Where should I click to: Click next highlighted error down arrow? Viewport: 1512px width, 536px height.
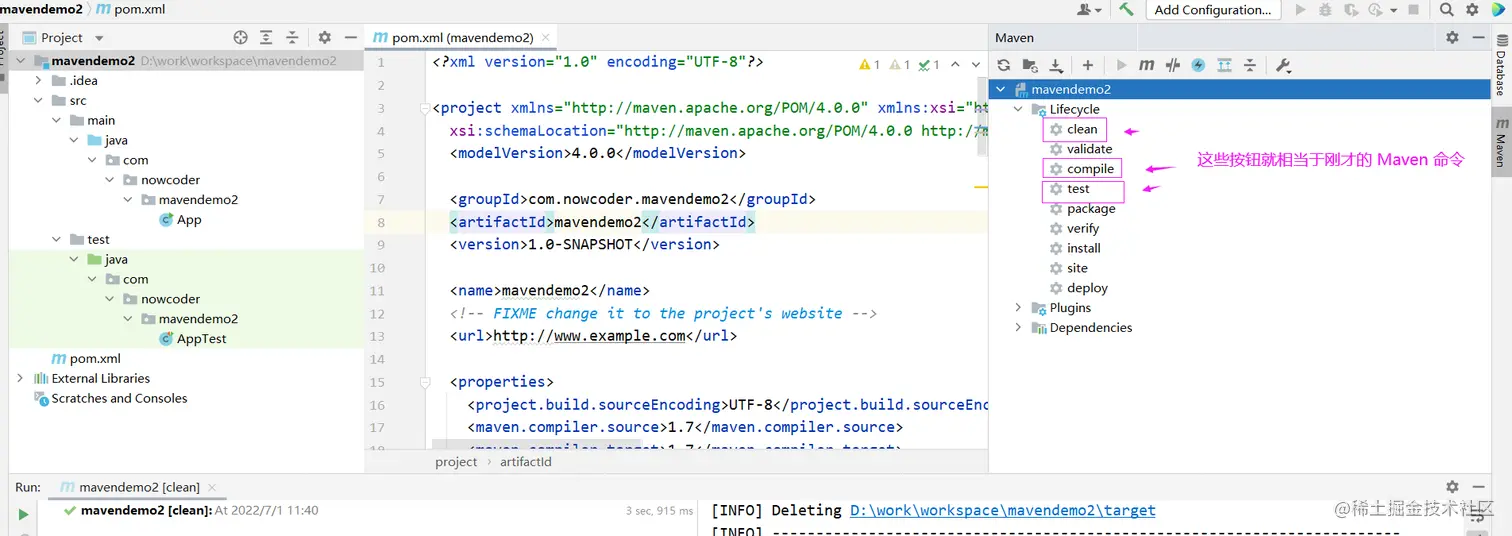click(977, 64)
